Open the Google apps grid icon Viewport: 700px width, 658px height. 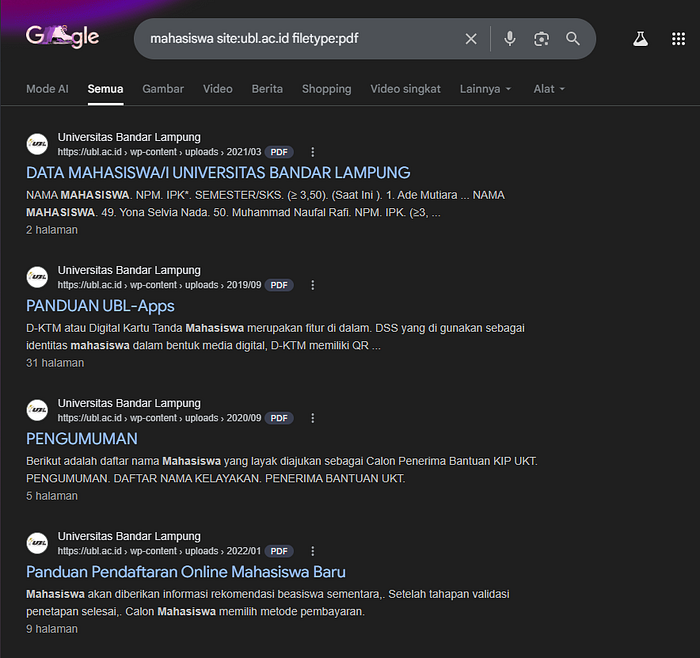pos(678,39)
